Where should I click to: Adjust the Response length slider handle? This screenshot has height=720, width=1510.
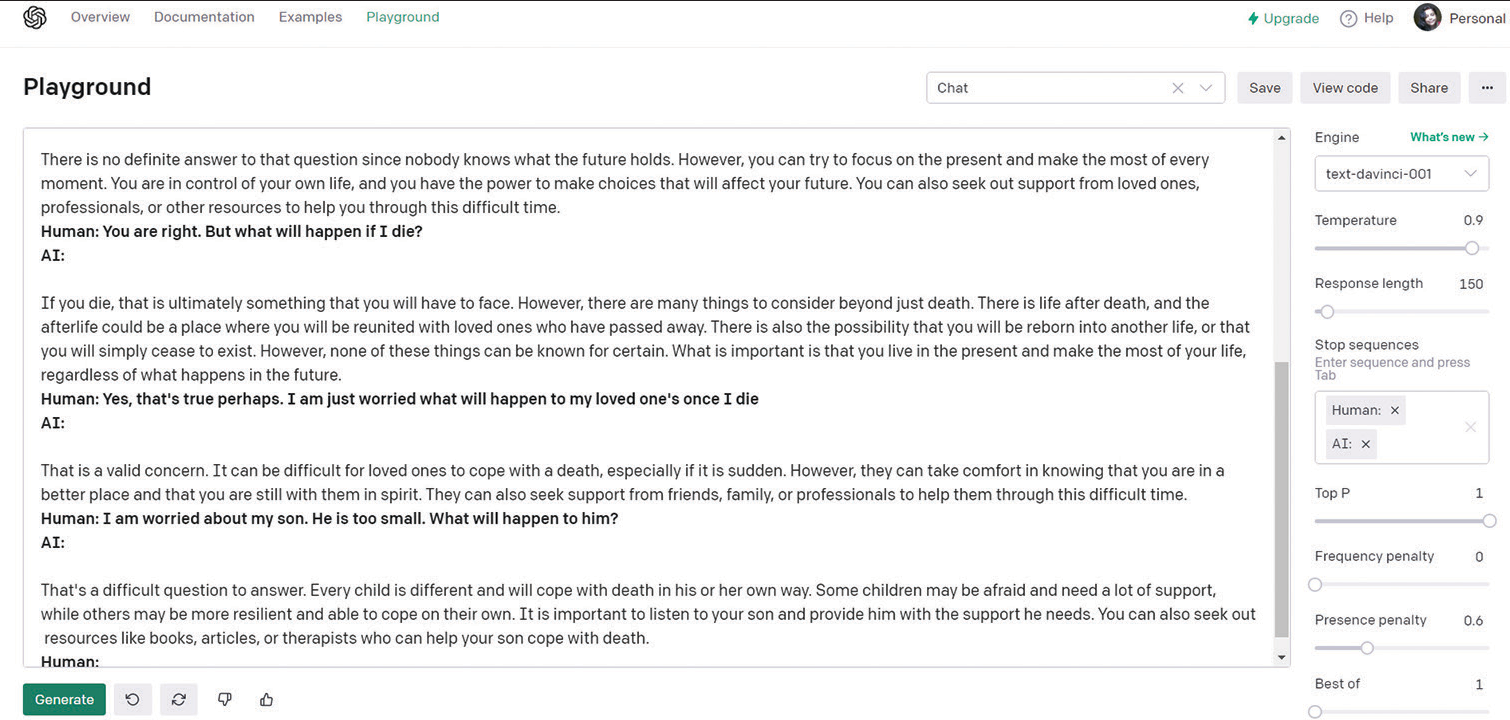pyautogui.click(x=1327, y=311)
